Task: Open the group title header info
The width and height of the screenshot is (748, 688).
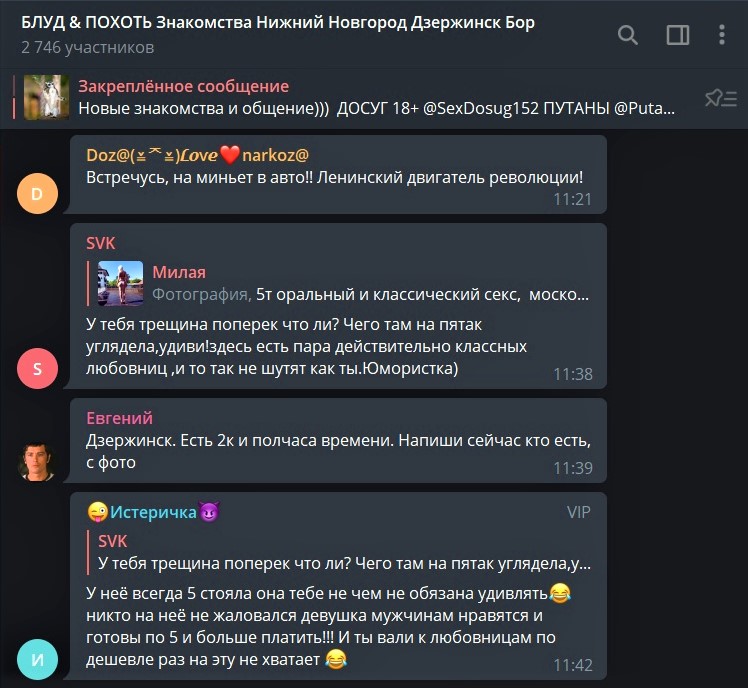Action: (x=278, y=22)
